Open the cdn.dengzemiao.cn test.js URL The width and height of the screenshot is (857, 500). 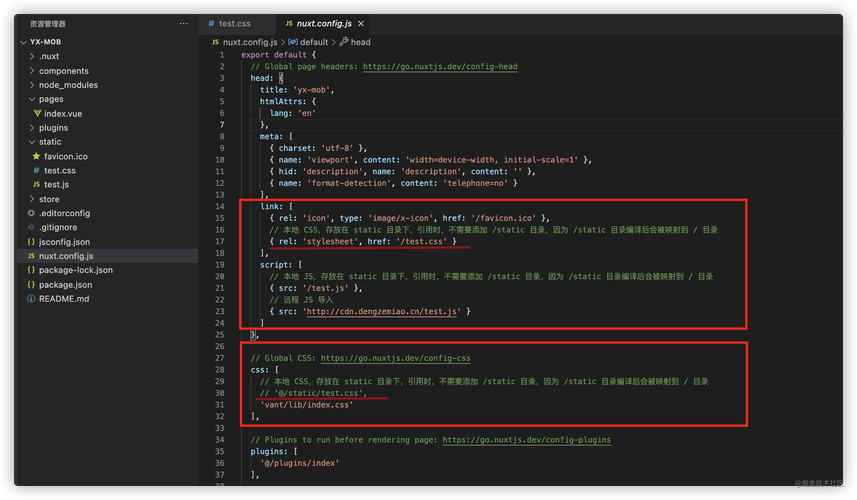coord(381,311)
